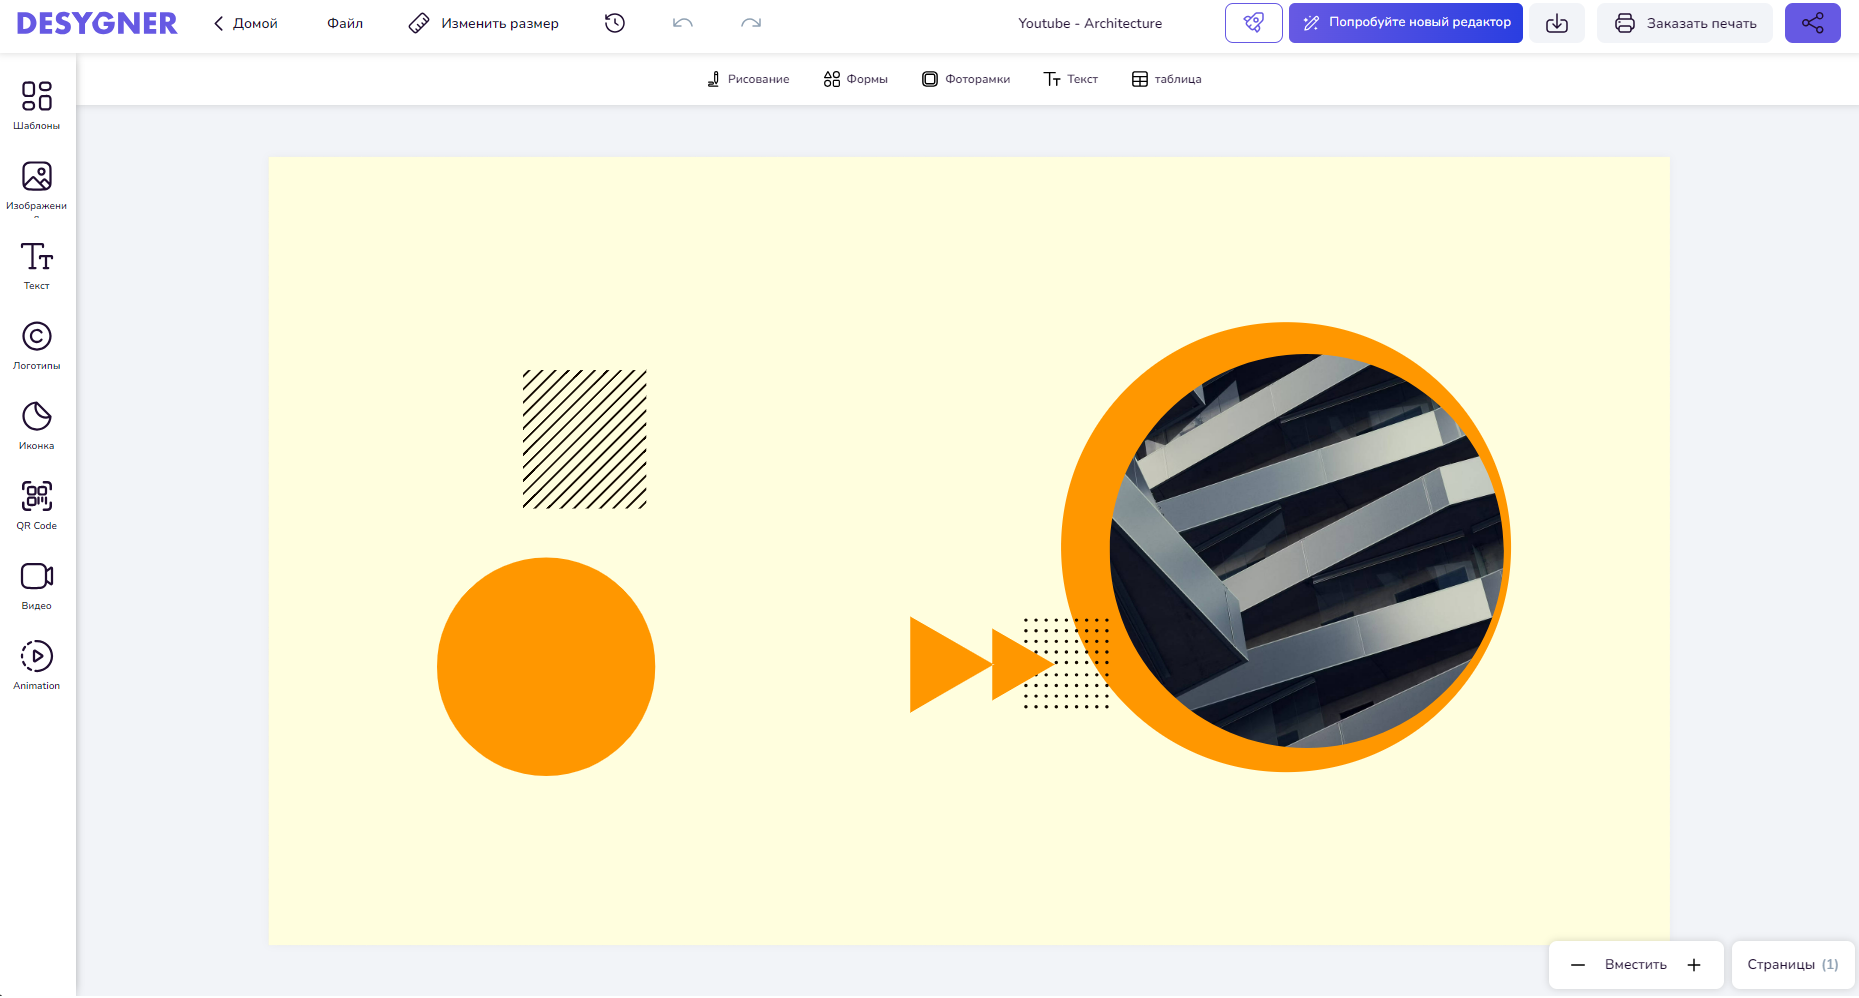
Task: Select the solid orange circle on canvas
Action: pos(546,667)
